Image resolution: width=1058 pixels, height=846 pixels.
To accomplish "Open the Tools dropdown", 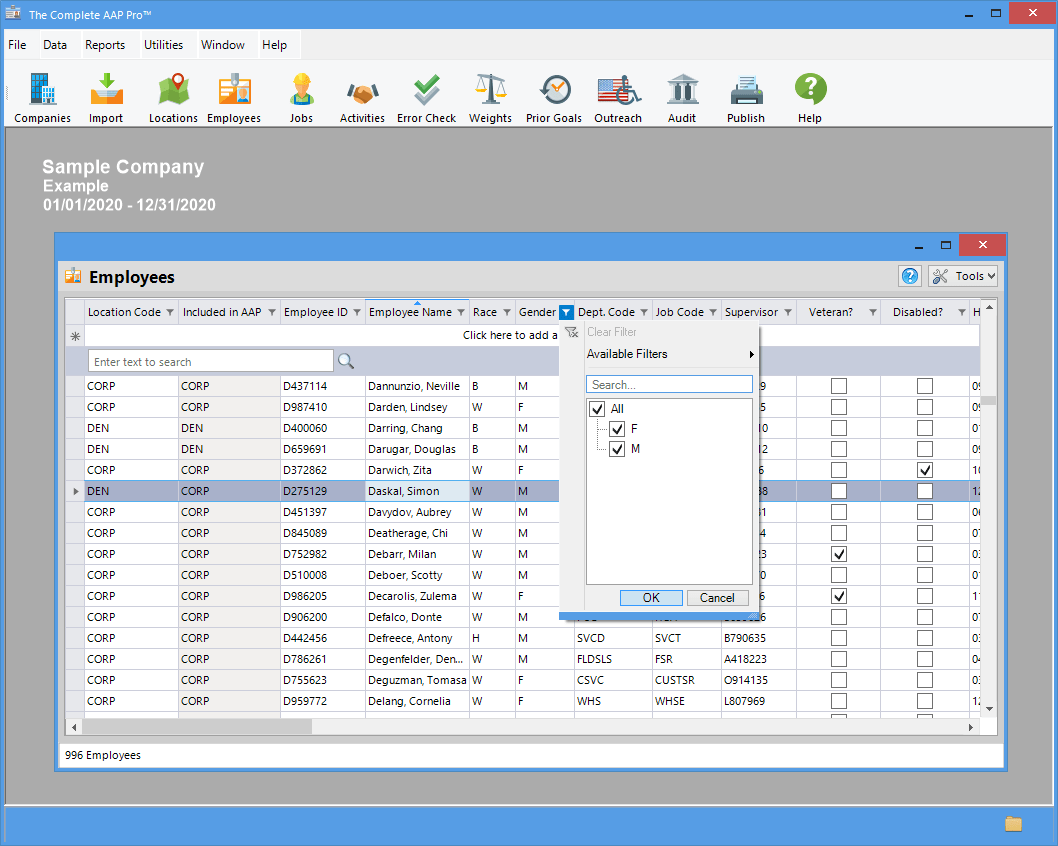I will pos(963,276).
